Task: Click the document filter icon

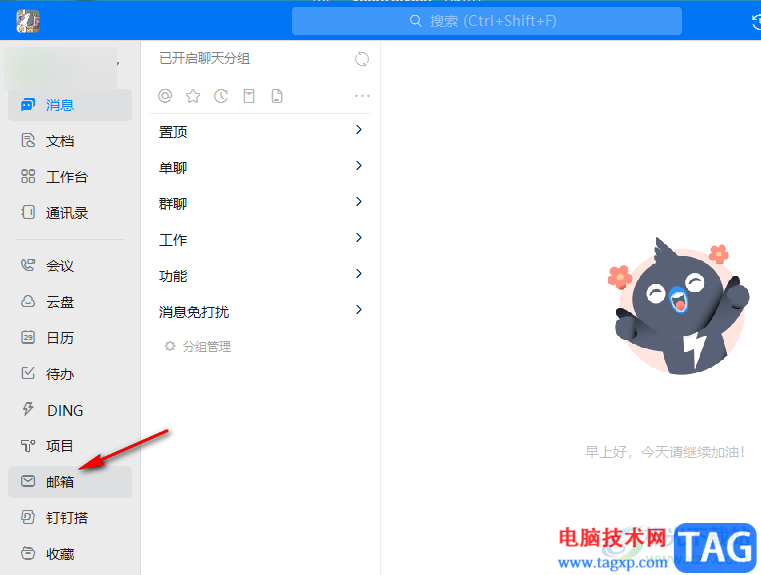Action: pos(277,96)
